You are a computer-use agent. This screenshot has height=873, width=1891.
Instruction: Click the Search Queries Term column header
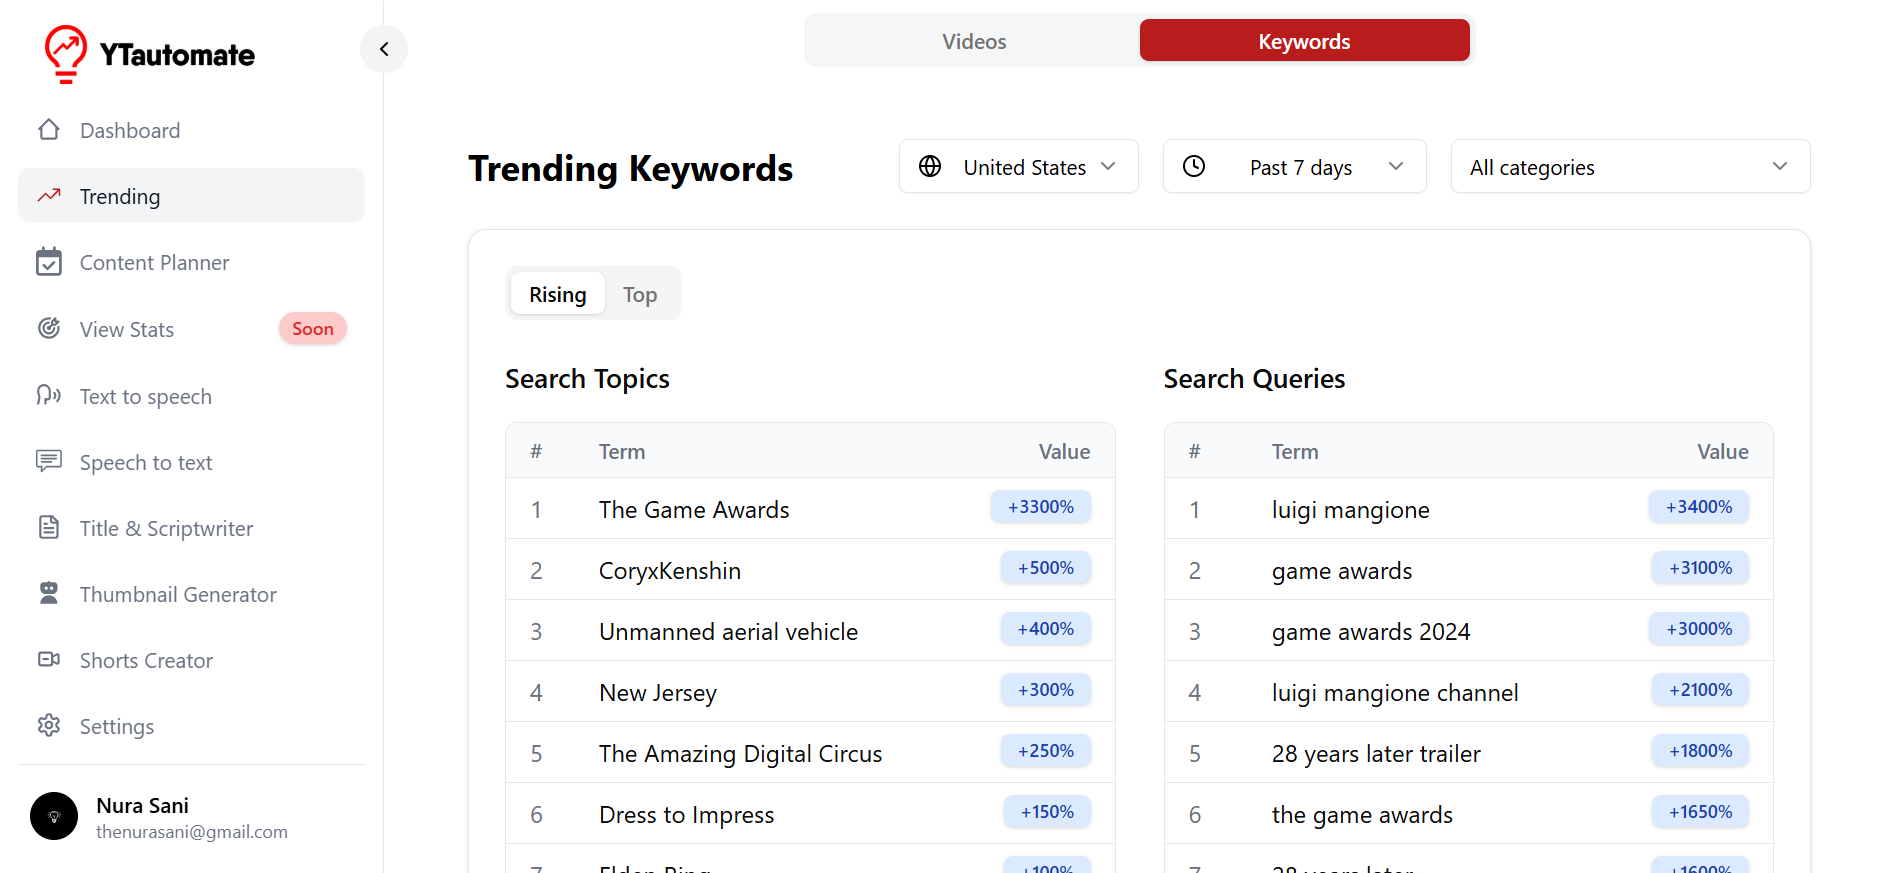point(1295,452)
